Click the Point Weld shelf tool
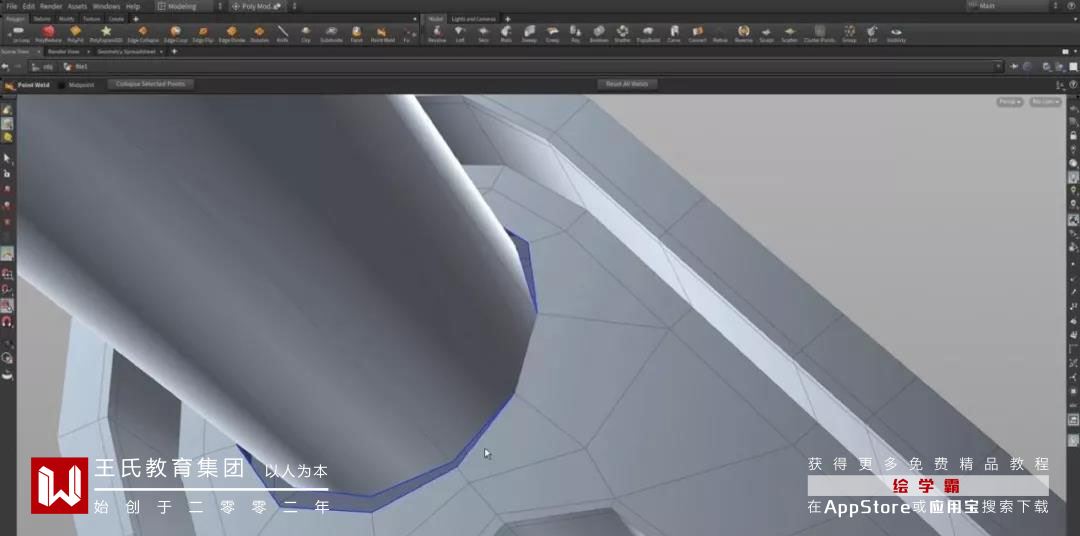The height and width of the screenshot is (536, 1080). click(382, 34)
